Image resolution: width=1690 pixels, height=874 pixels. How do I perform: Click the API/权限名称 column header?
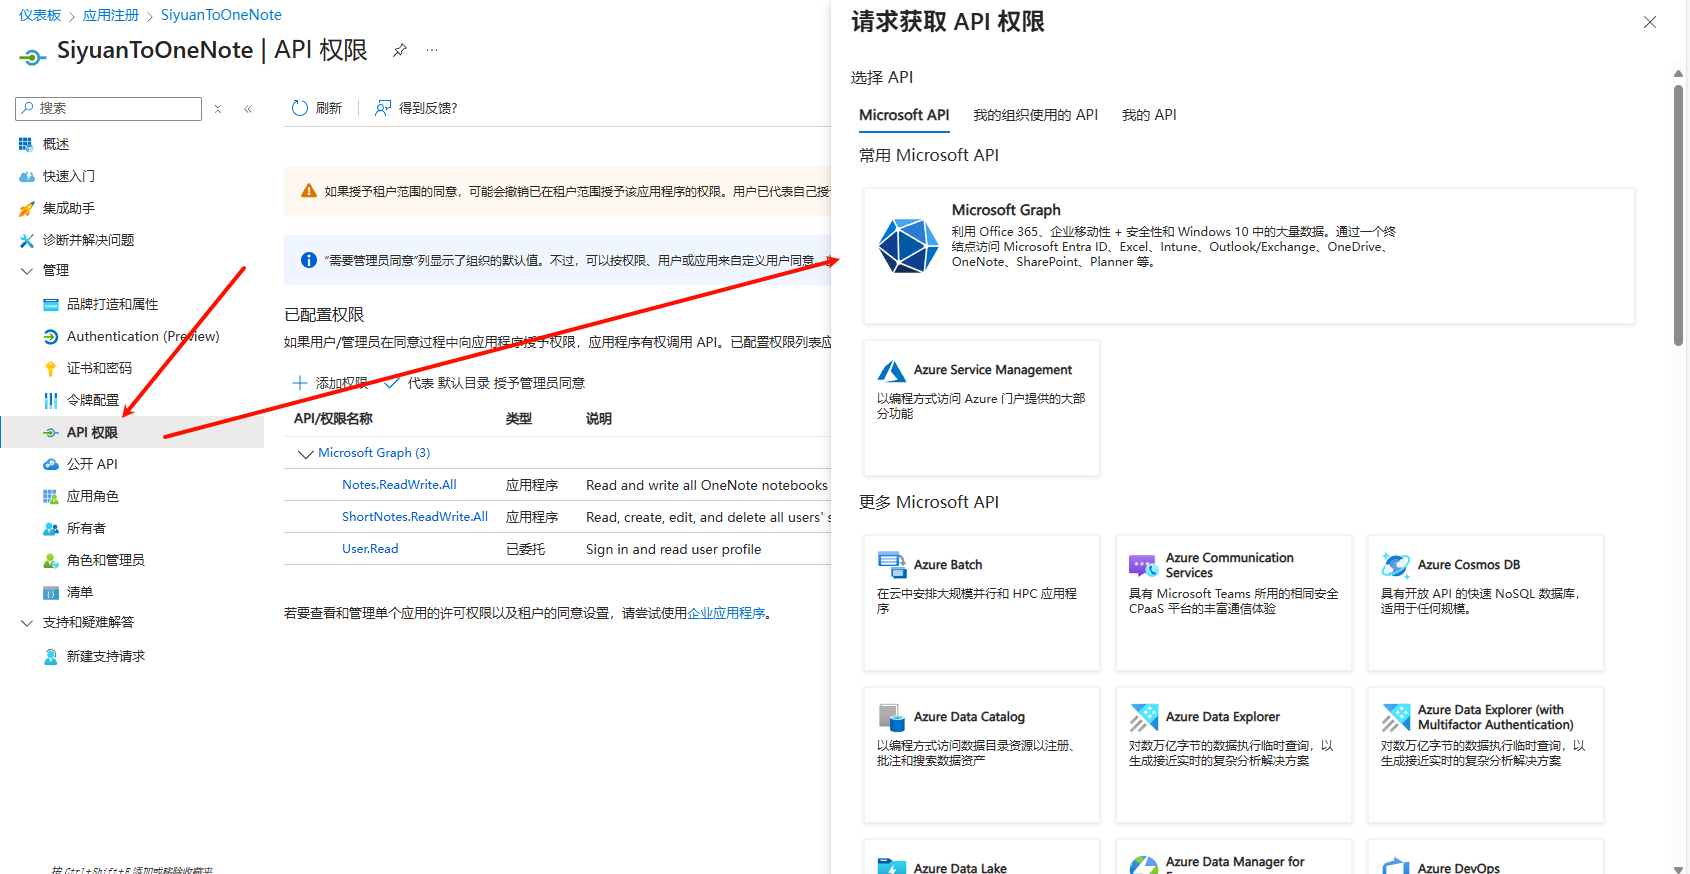click(333, 419)
